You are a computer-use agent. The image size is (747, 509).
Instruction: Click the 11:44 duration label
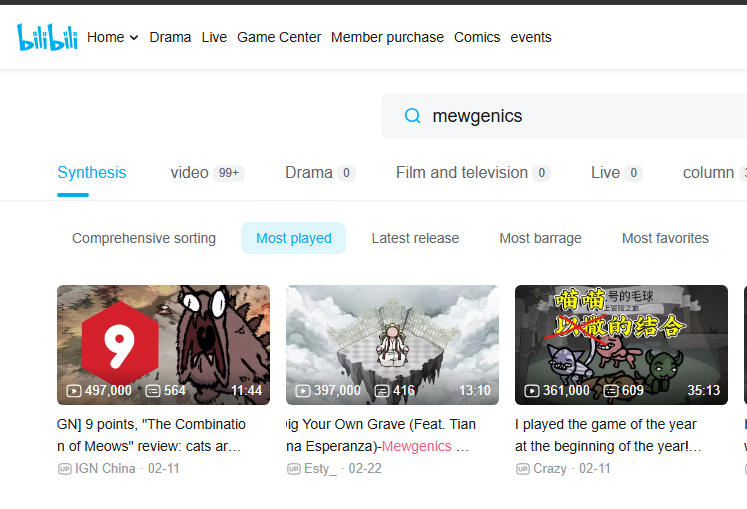pos(246,391)
